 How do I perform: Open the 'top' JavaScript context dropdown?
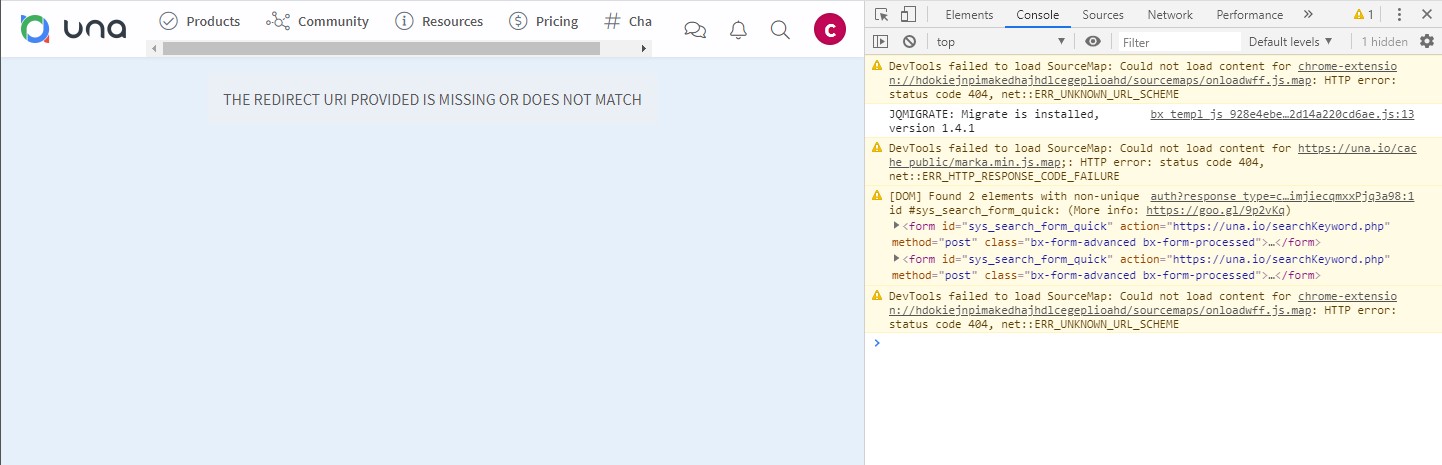pos(1000,42)
